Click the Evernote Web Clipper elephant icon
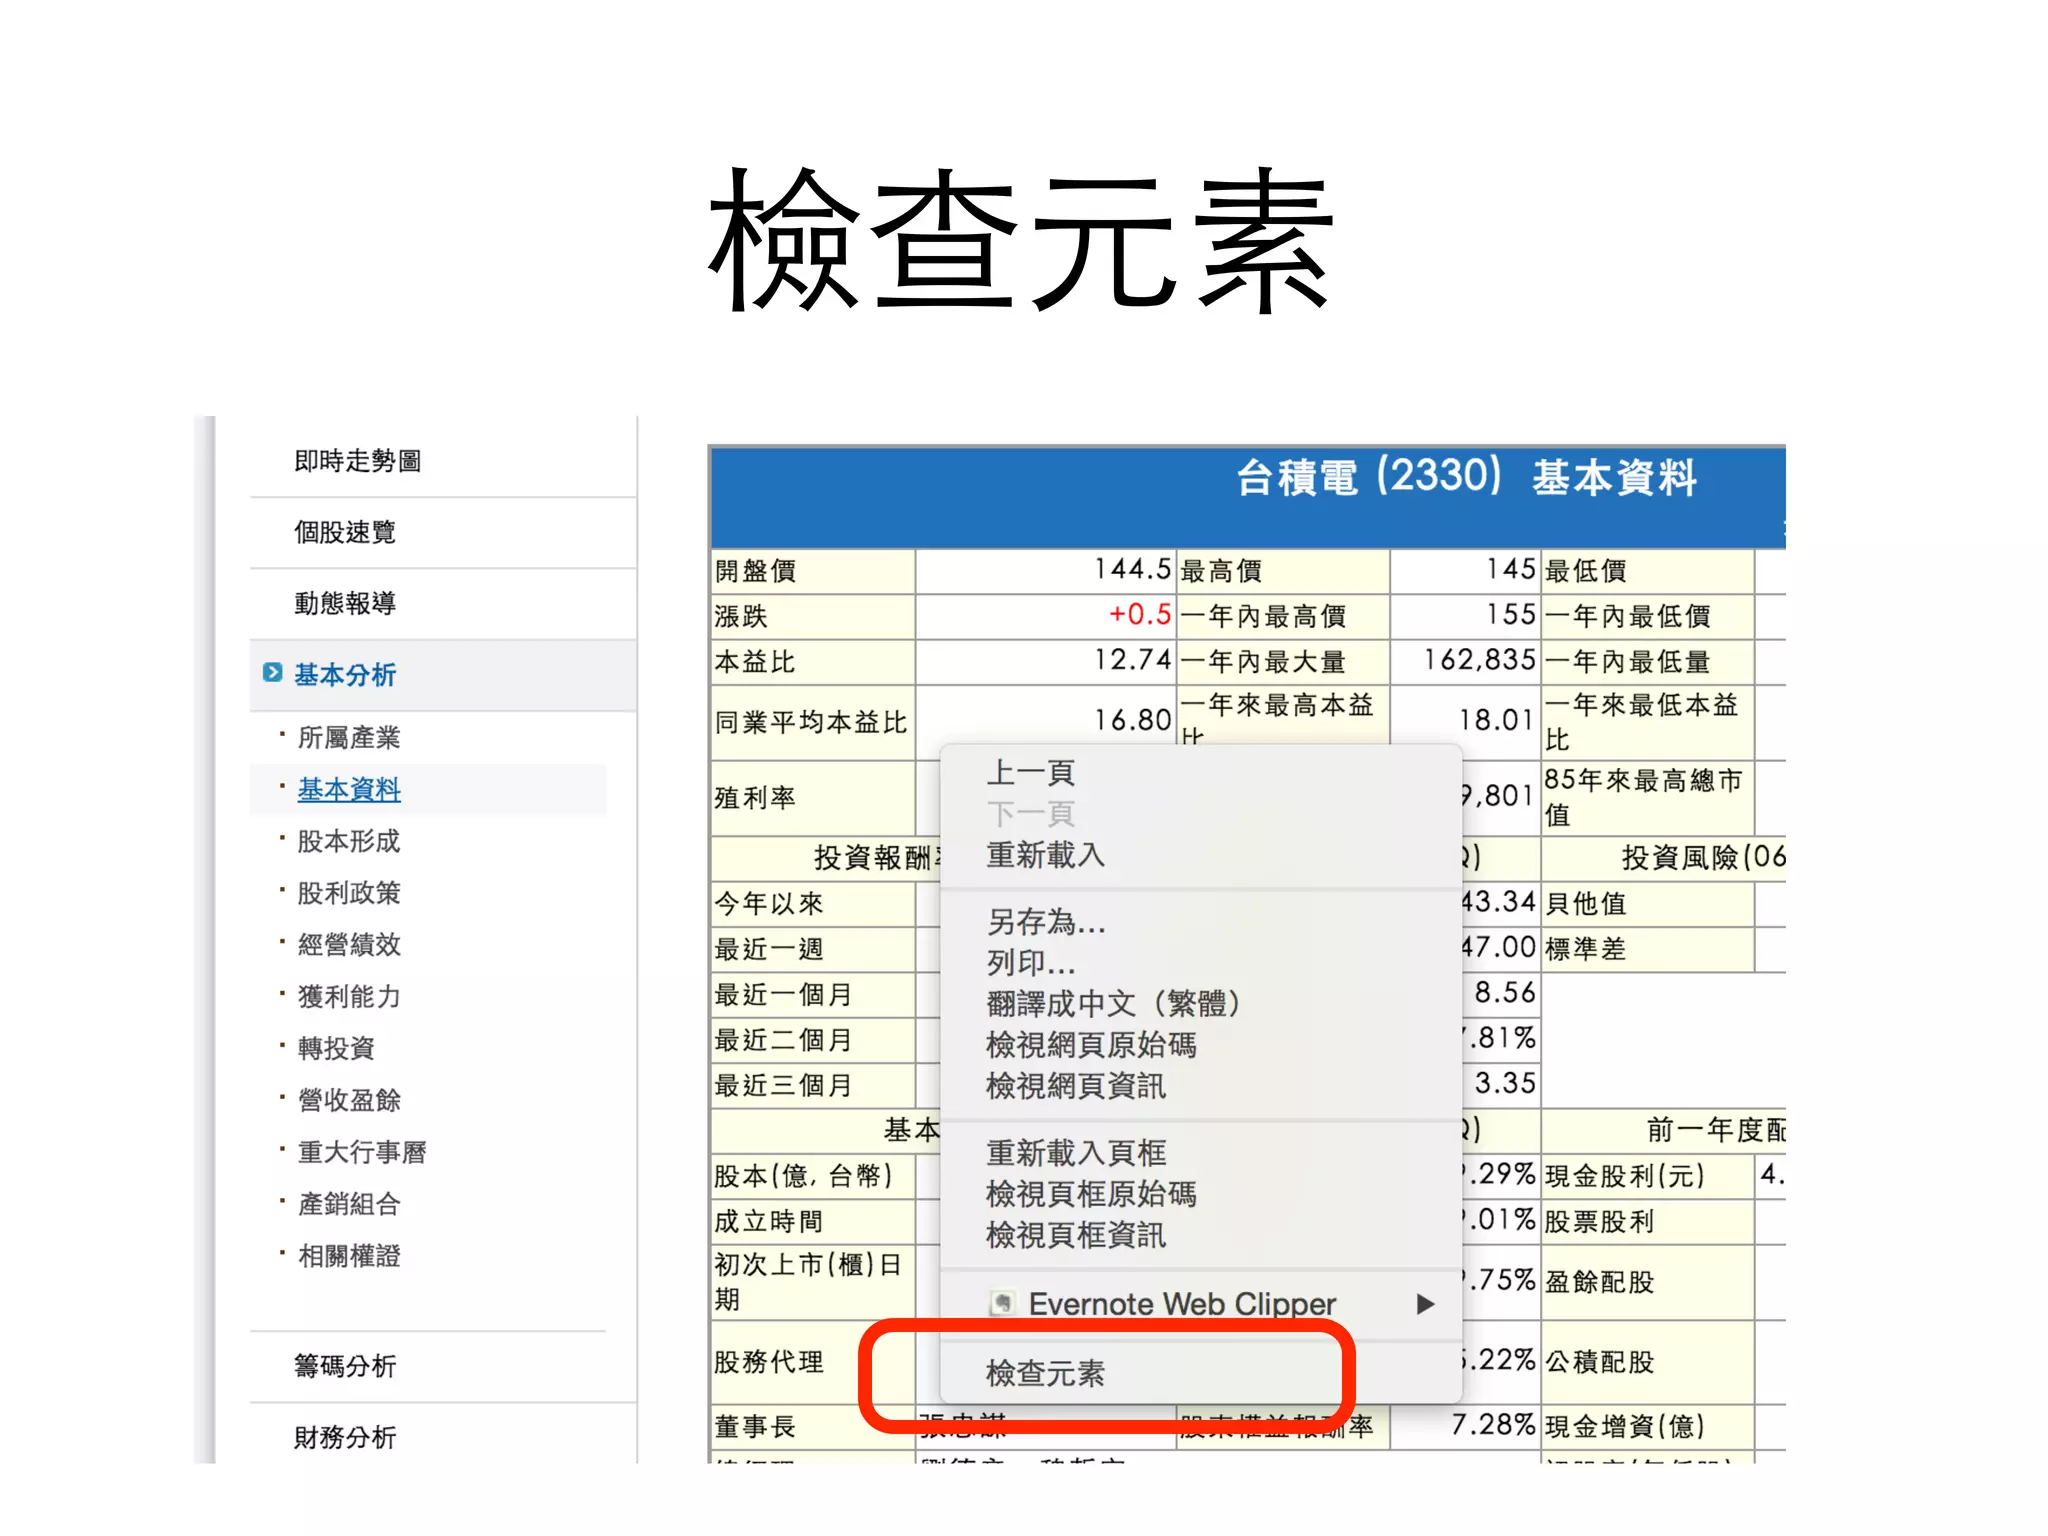Screen dimensions: 2048x1536 [x=1002, y=1303]
